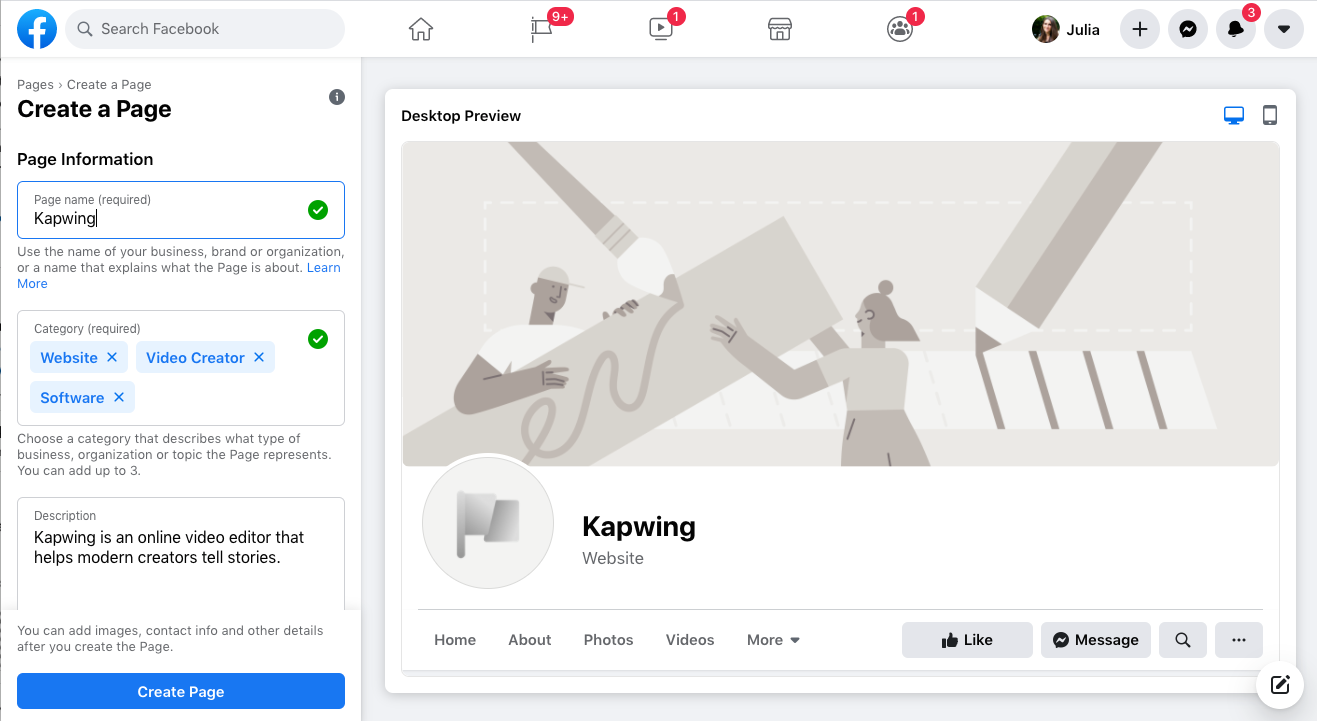Open the Watch video icon

[661, 30]
